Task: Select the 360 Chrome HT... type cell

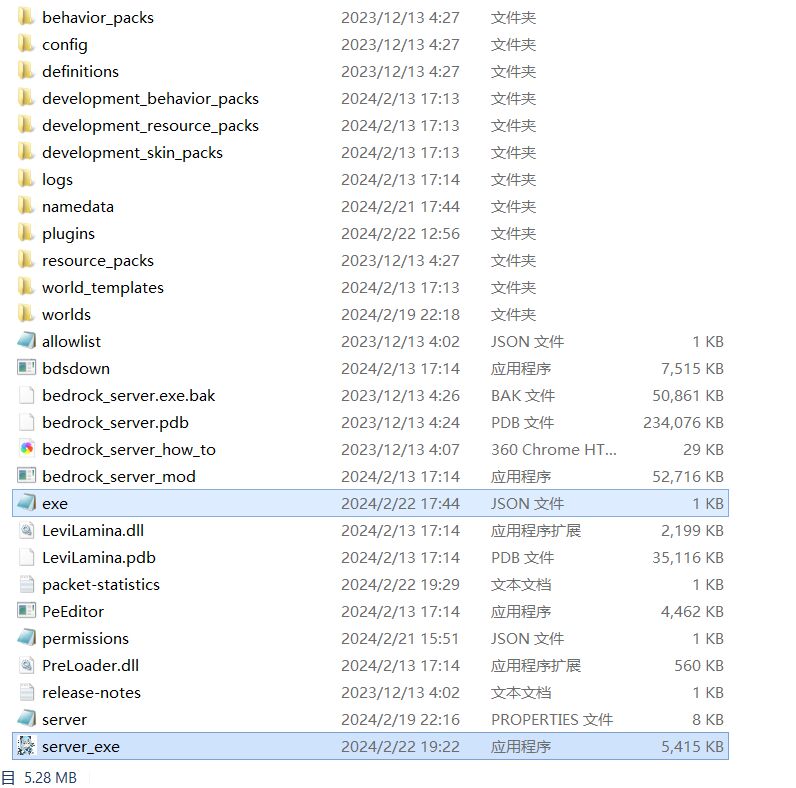Action: pyautogui.click(x=553, y=449)
